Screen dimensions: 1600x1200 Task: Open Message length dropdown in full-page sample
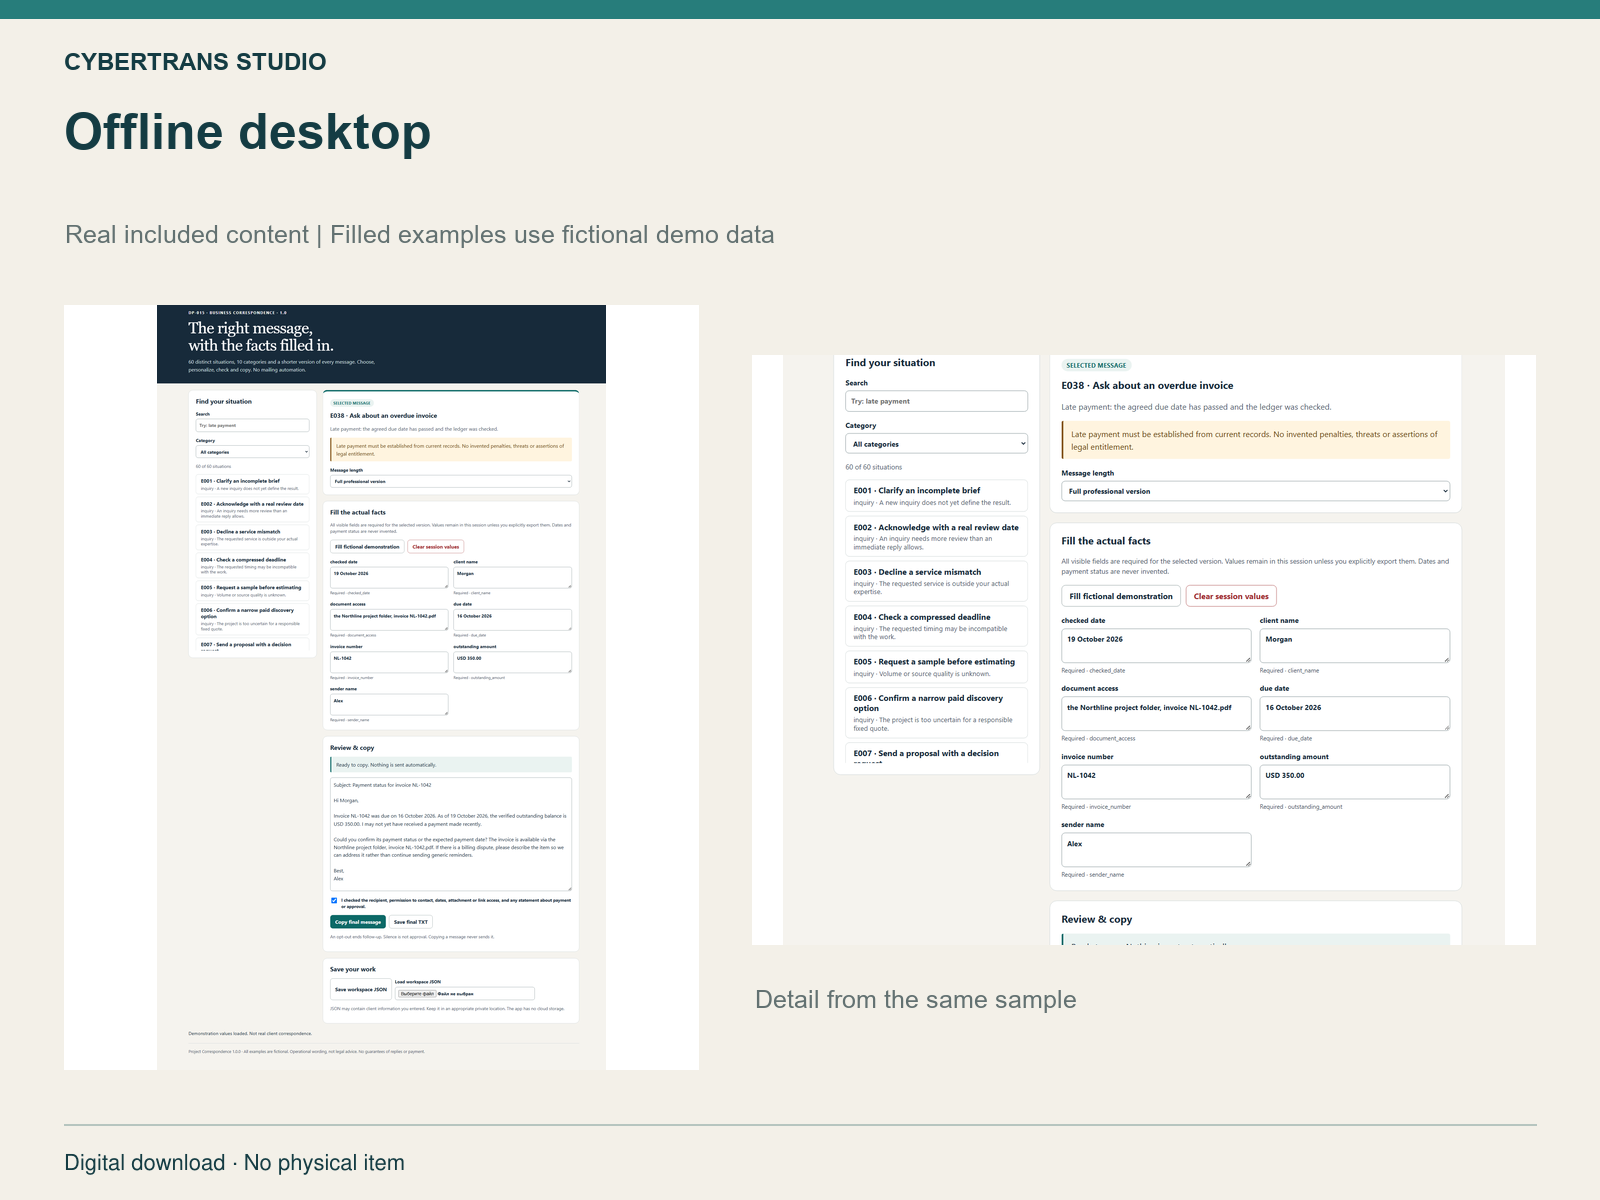[451, 481]
